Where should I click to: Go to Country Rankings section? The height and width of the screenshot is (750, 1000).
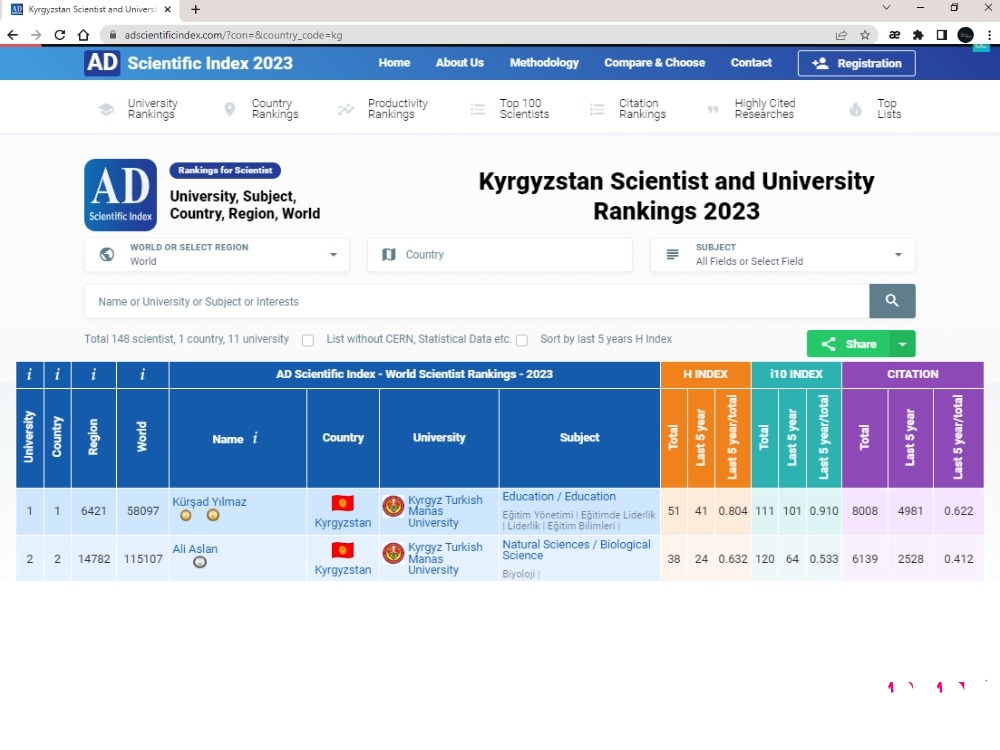click(261, 108)
